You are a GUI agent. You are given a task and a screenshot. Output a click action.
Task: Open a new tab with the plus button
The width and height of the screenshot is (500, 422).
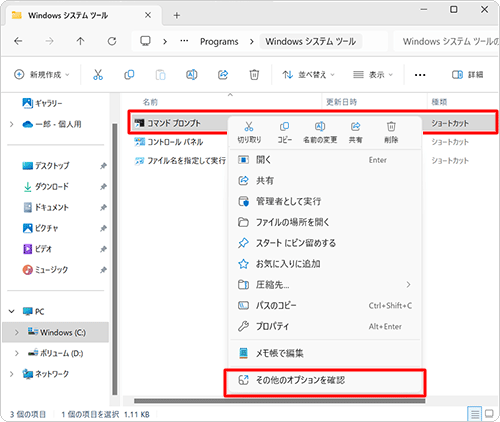(177, 15)
